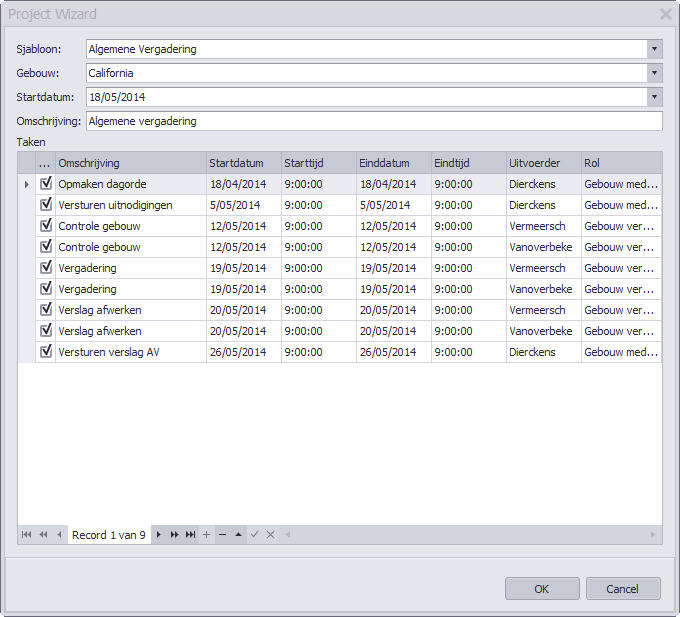Uncheck the Opmaken dagorde task
This screenshot has width=680, height=617.
click(x=46, y=183)
